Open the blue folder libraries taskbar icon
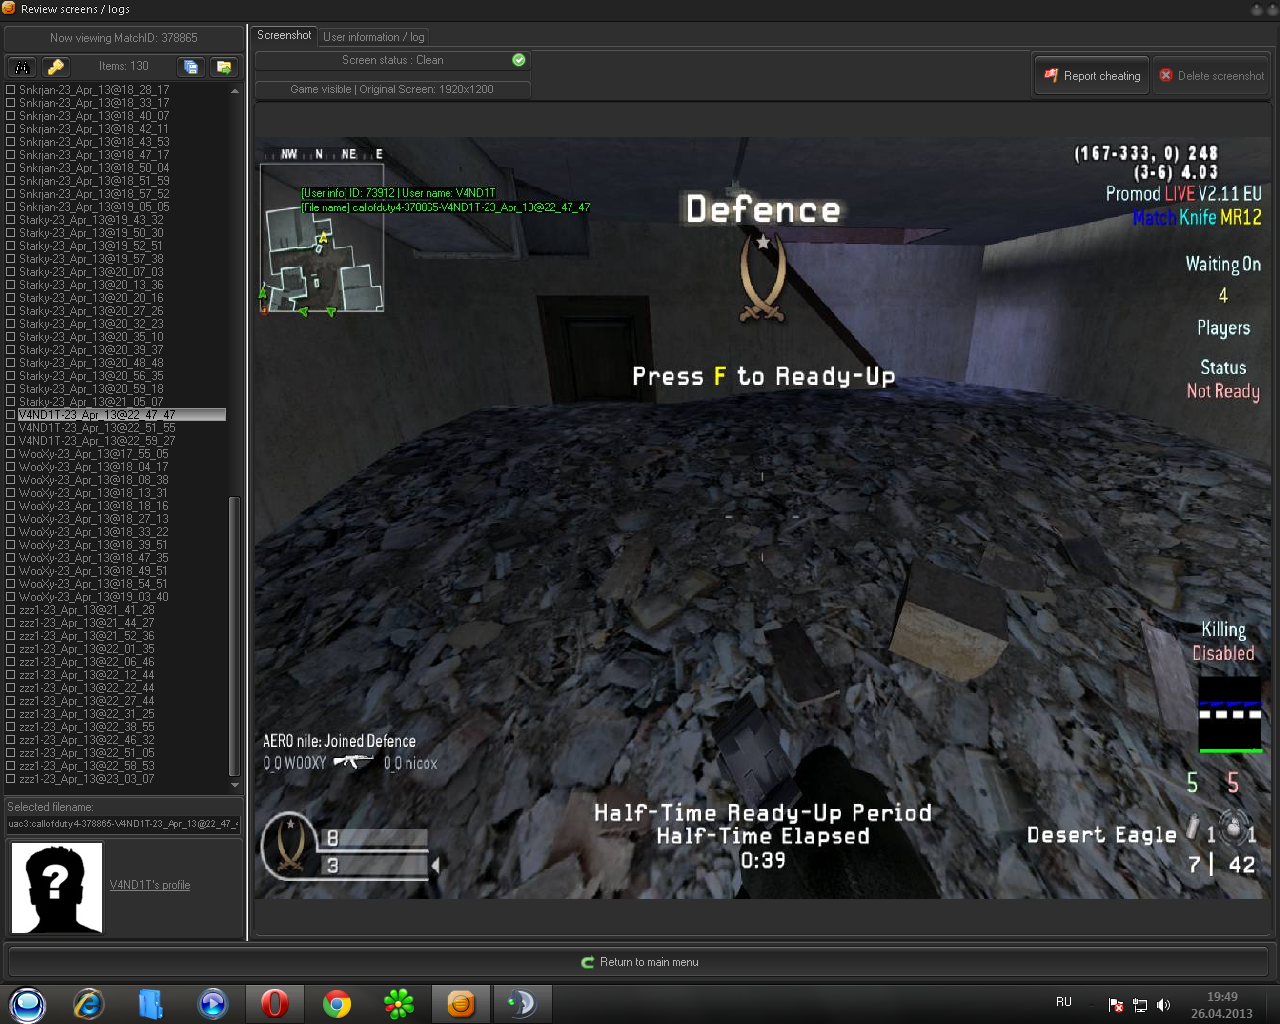The height and width of the screenshot is (1024, 1280). click(151, 1003)
